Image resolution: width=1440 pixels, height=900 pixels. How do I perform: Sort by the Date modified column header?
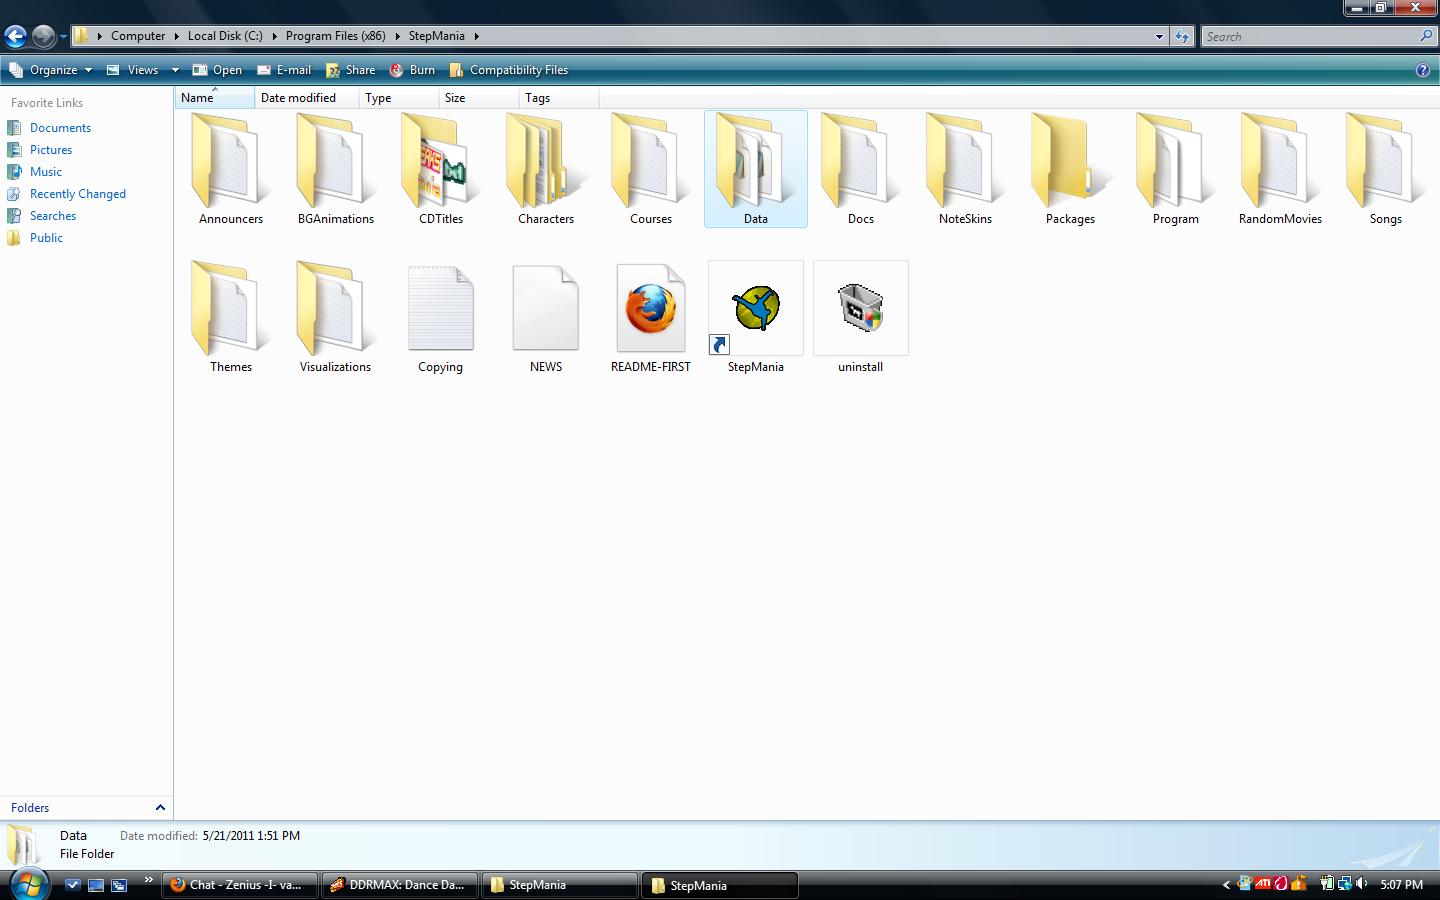(x=307, y=97)
